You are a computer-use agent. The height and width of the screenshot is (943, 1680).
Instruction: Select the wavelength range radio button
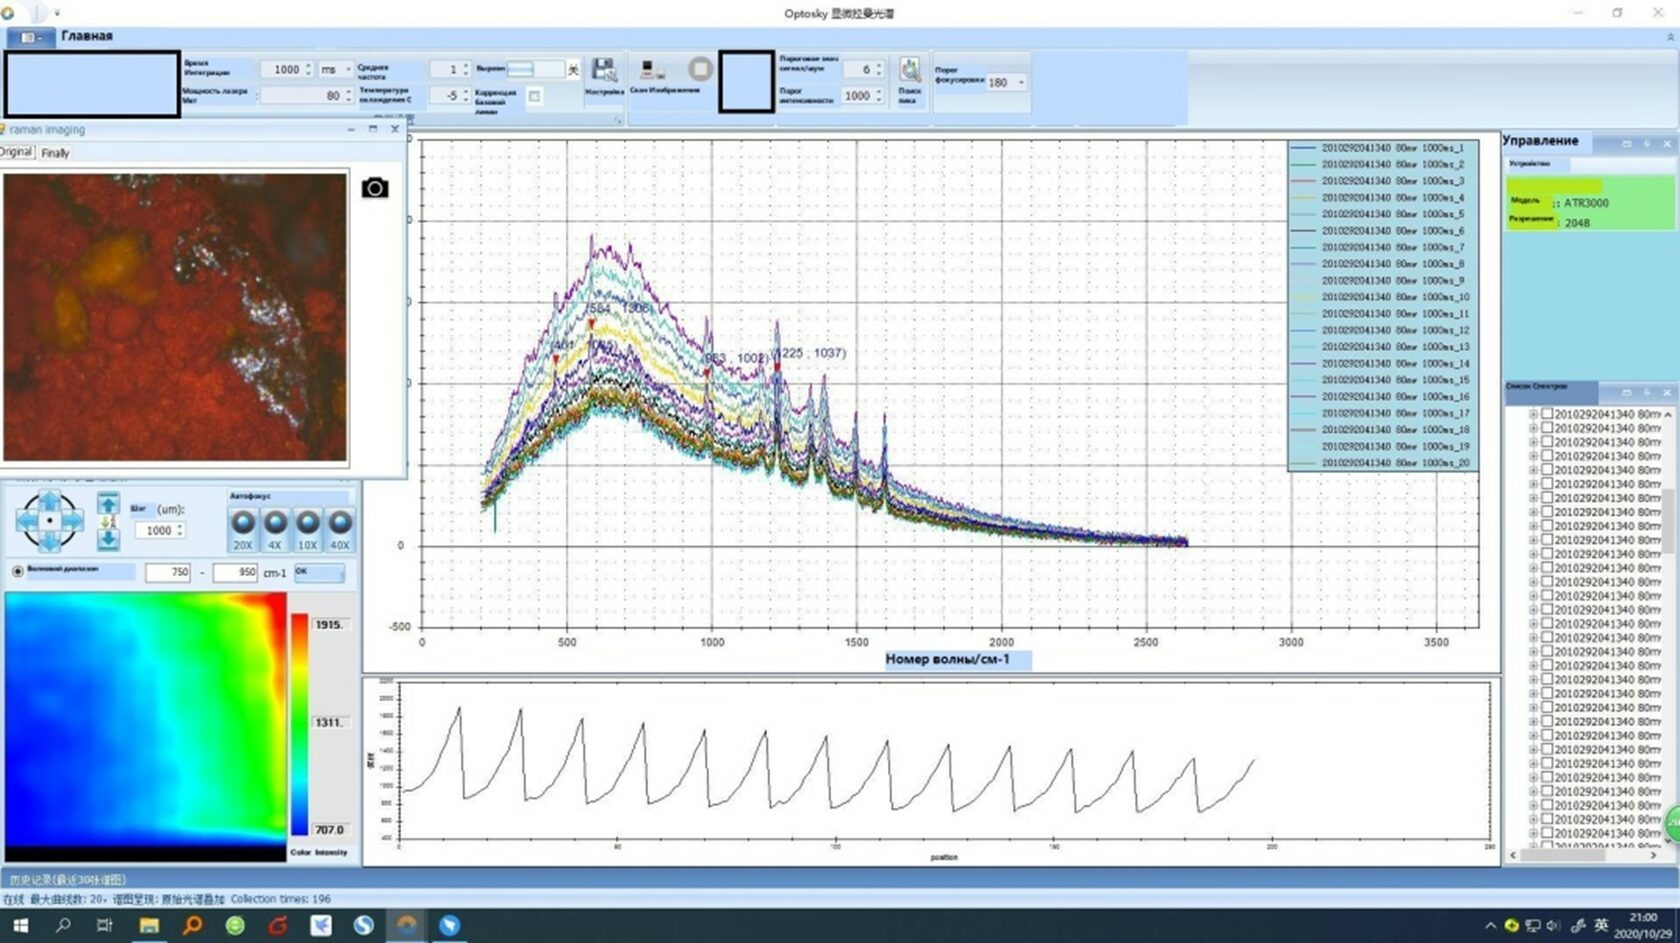coord(18,571)
